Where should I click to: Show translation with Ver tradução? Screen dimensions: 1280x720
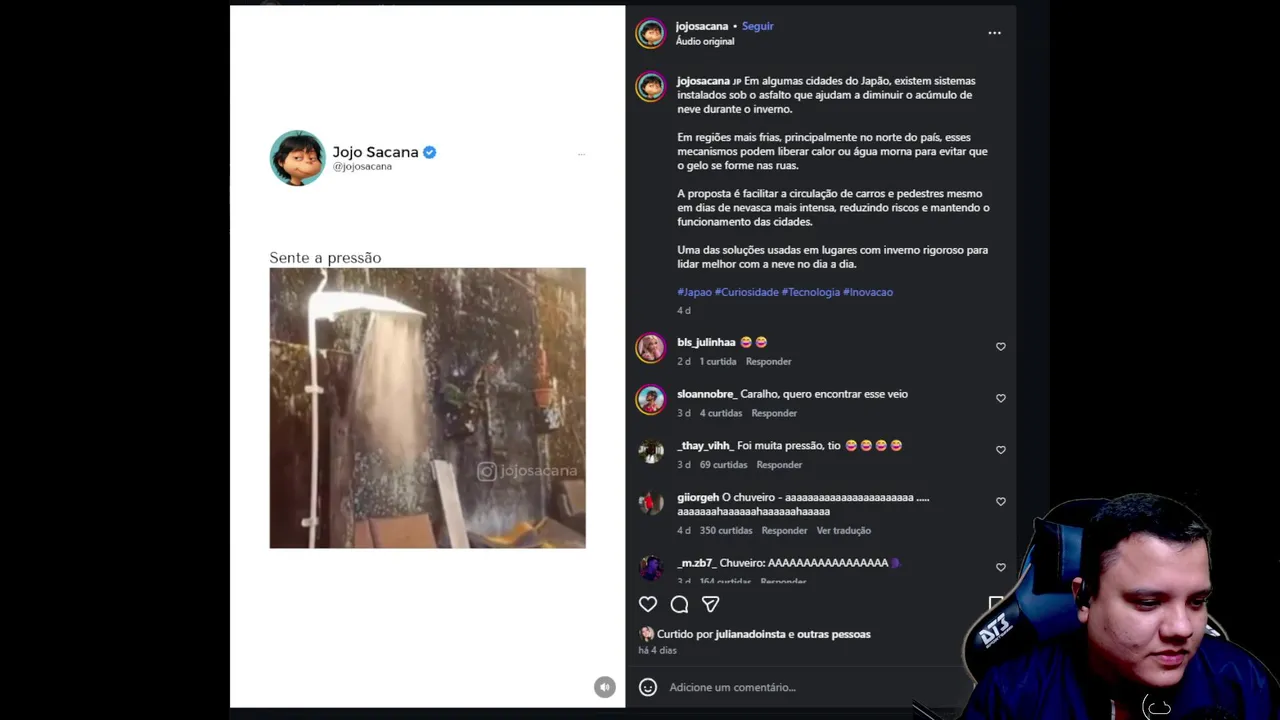pyautogui.click(x=843, y=531)
